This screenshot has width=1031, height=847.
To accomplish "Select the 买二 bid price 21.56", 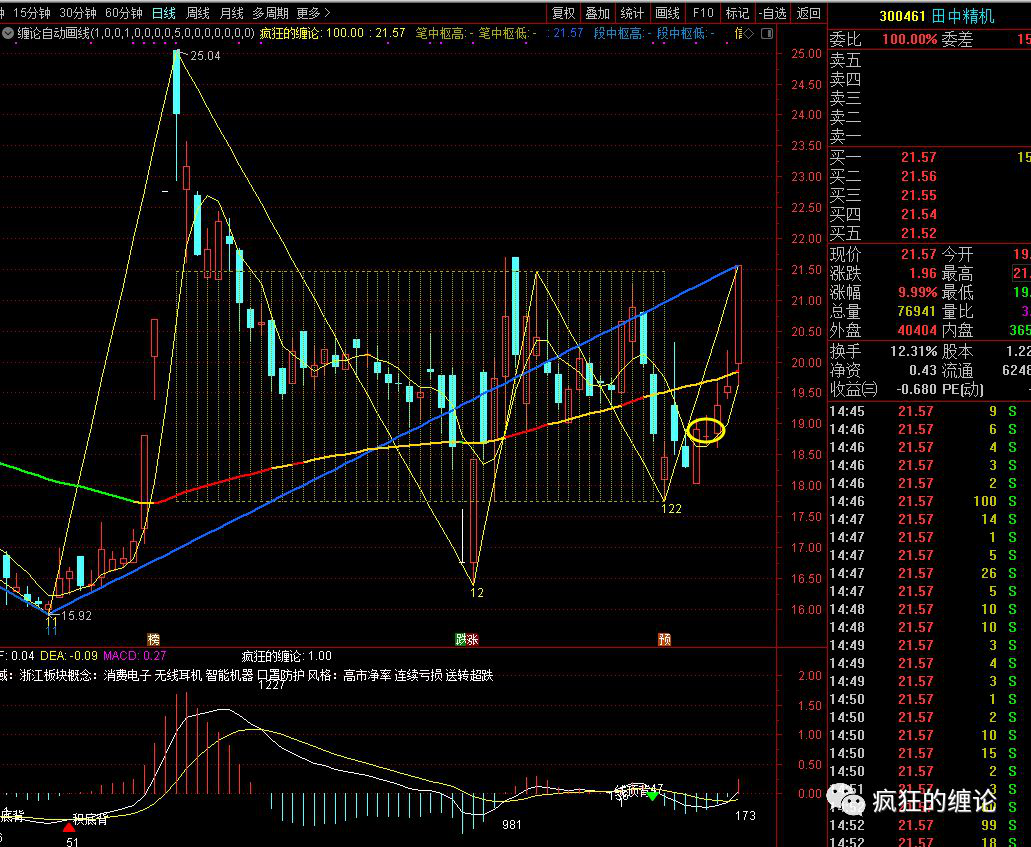I will point(919,176).
